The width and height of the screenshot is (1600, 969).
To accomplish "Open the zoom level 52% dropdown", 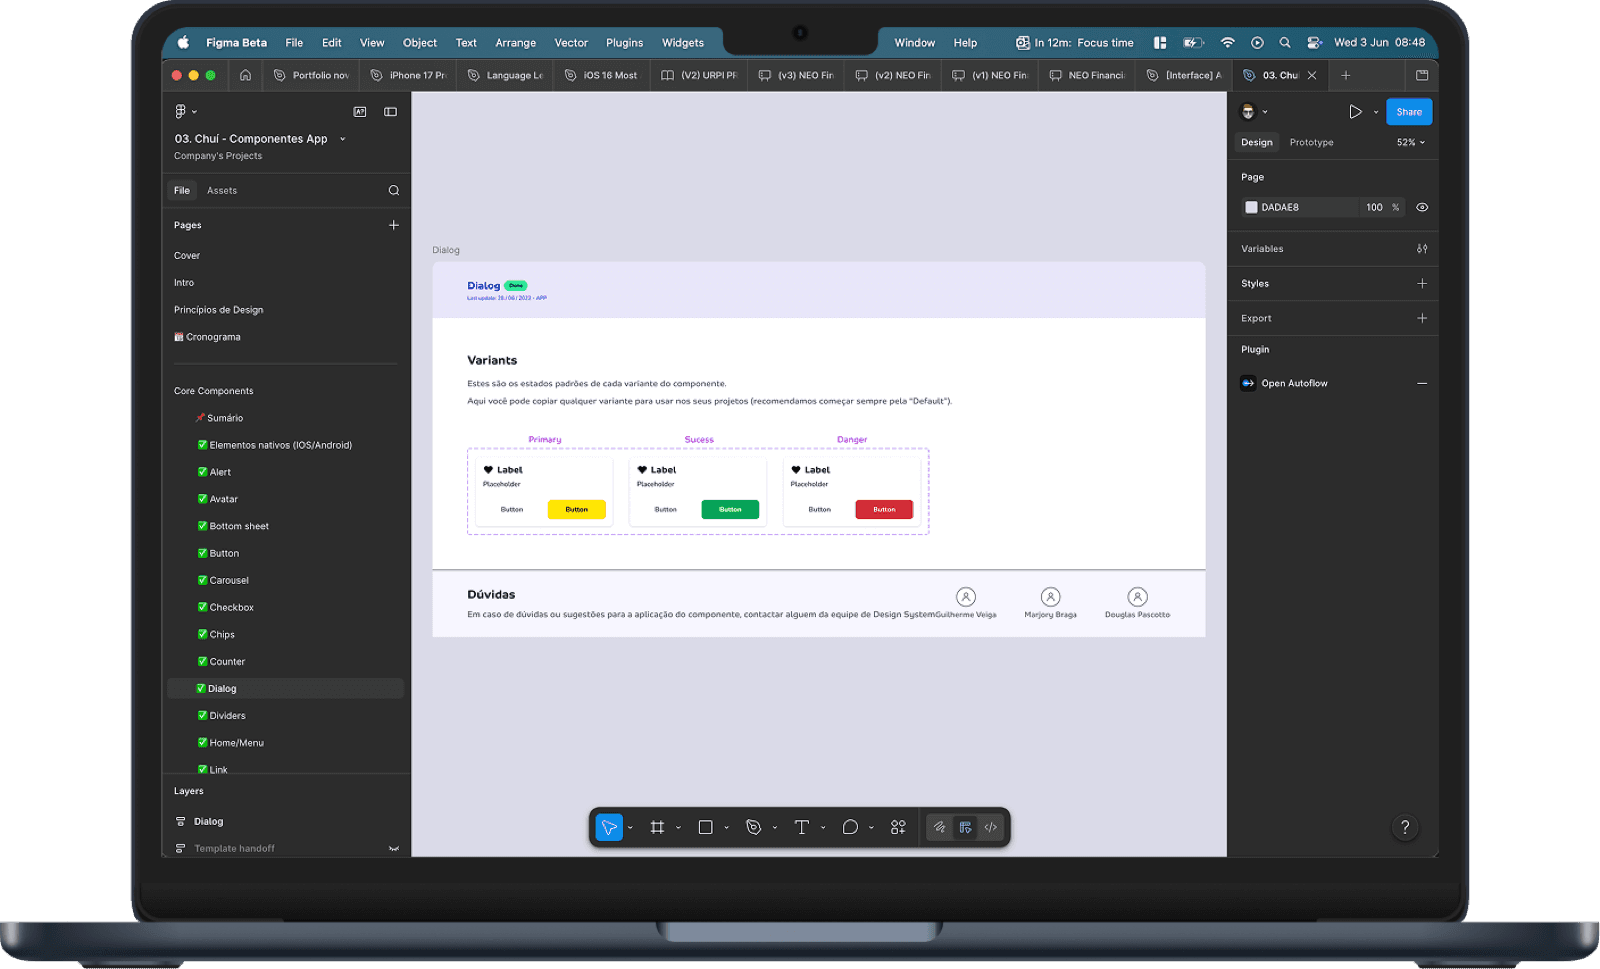I will (1410, 142).
